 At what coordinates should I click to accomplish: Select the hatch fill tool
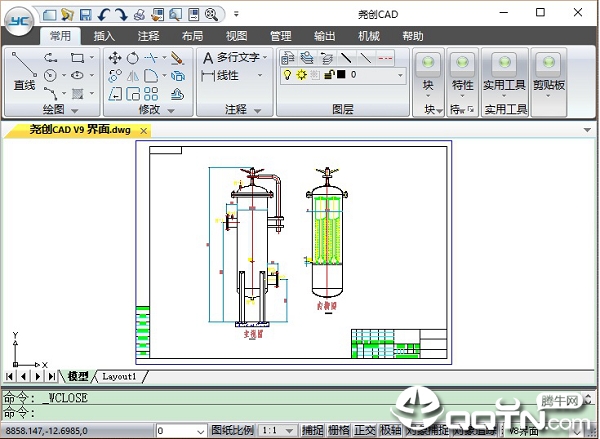(78, 93)
